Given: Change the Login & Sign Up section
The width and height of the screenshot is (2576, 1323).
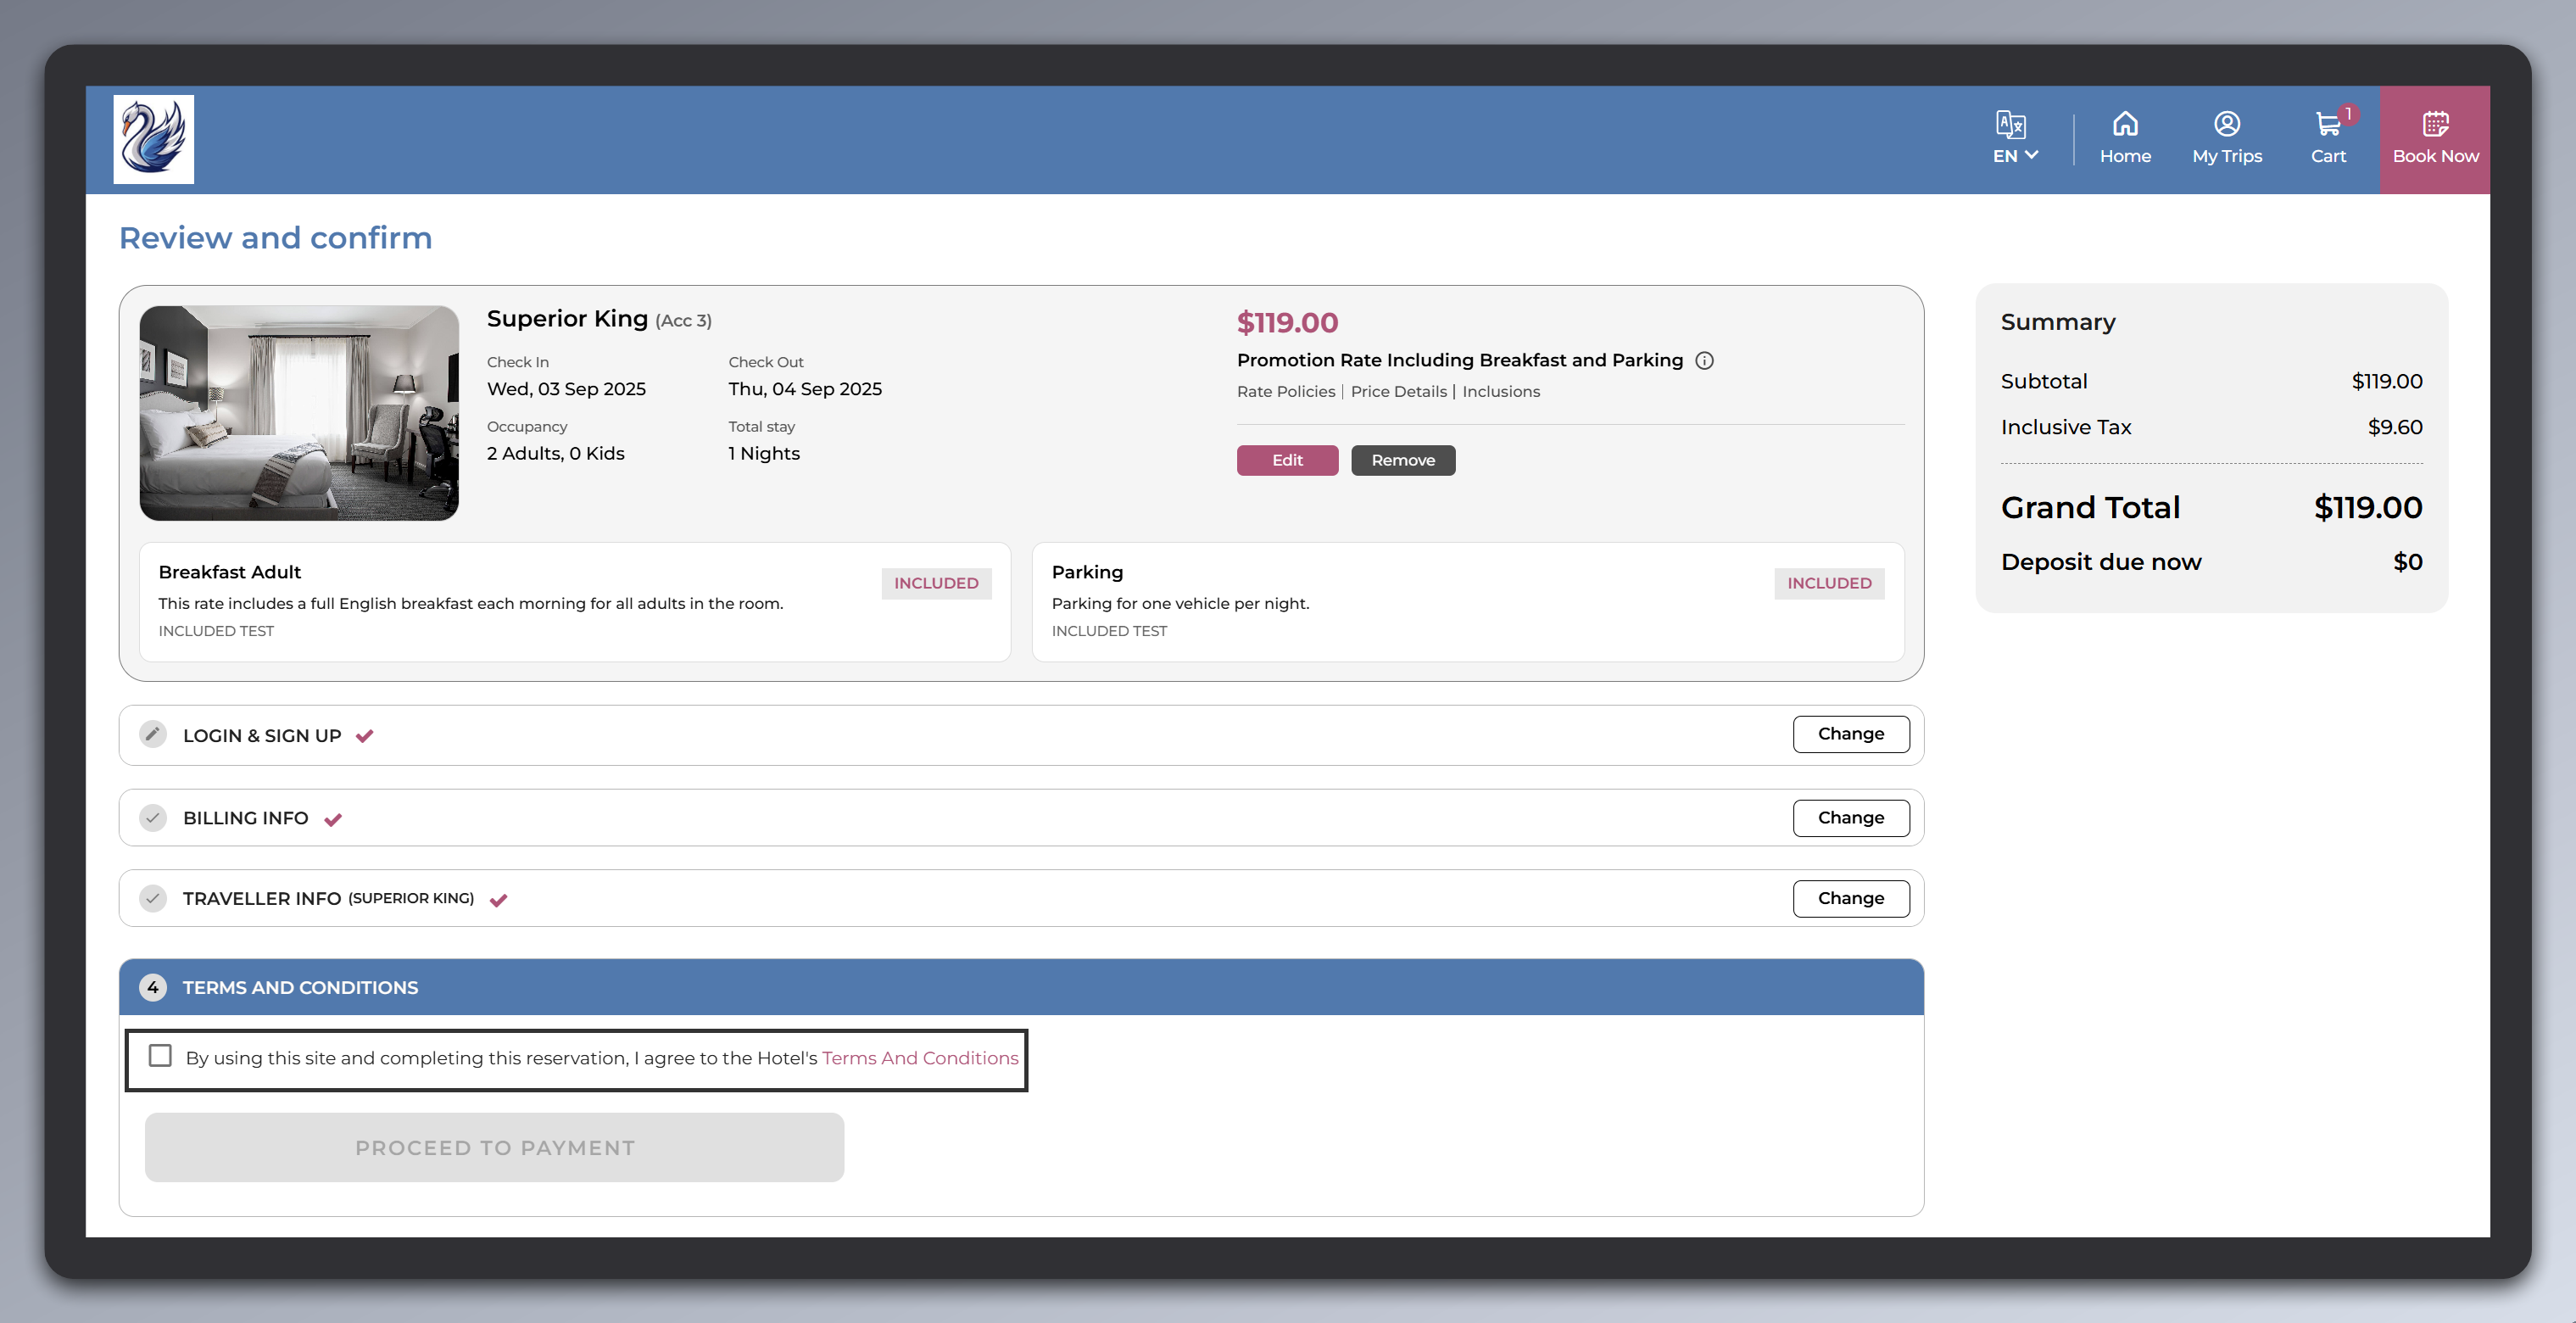Looking at the screenshot, I should click(x=1850, y=734).
